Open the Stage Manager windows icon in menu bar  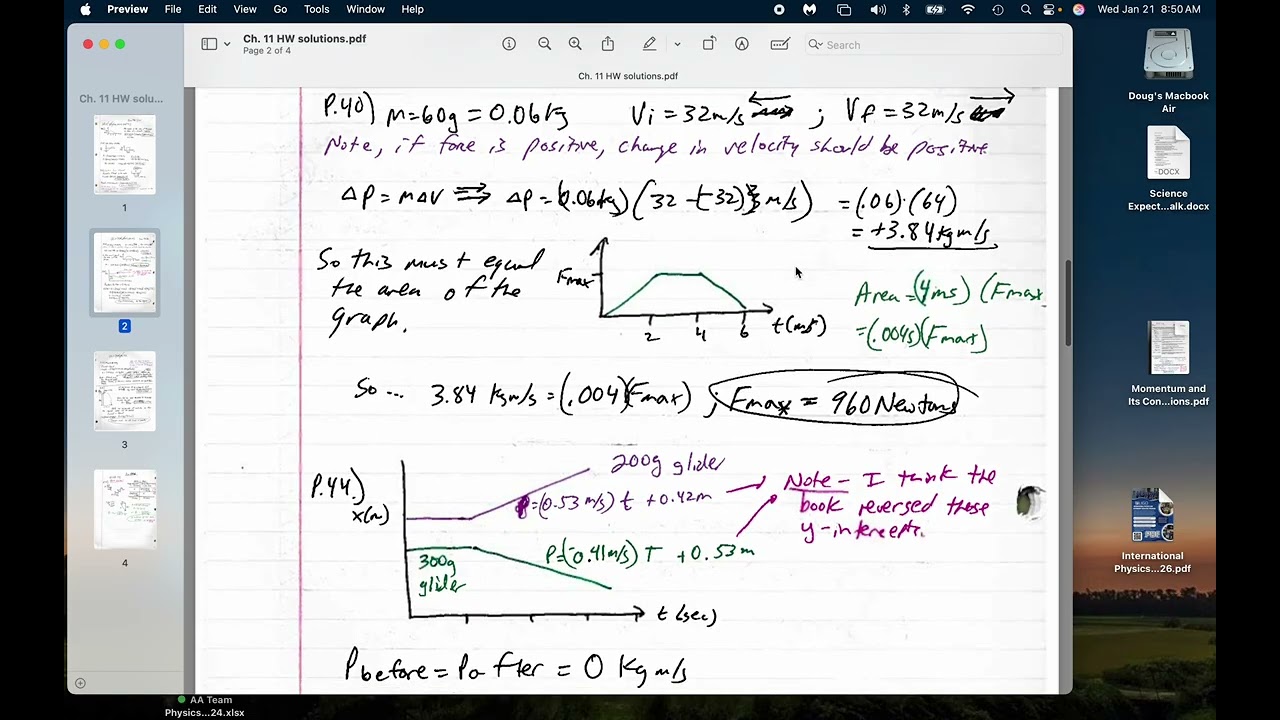[844, 9]
